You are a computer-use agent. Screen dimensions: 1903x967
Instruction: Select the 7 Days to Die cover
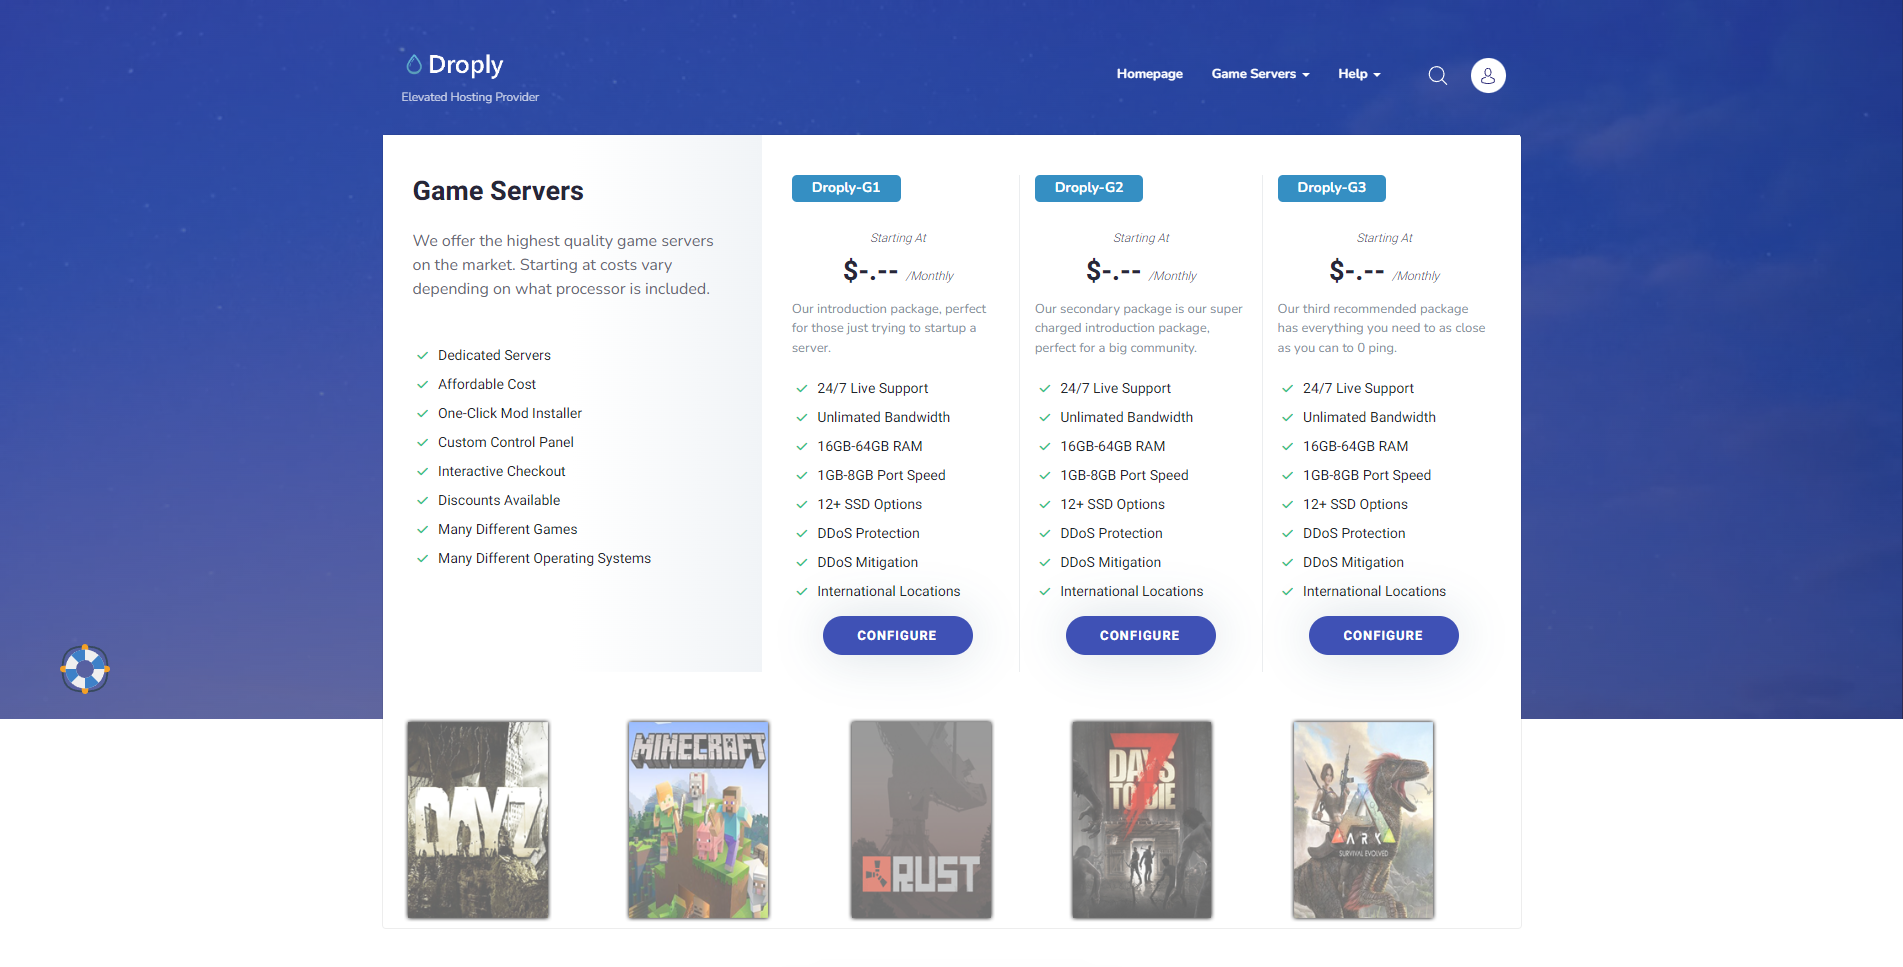[1141, 819]
